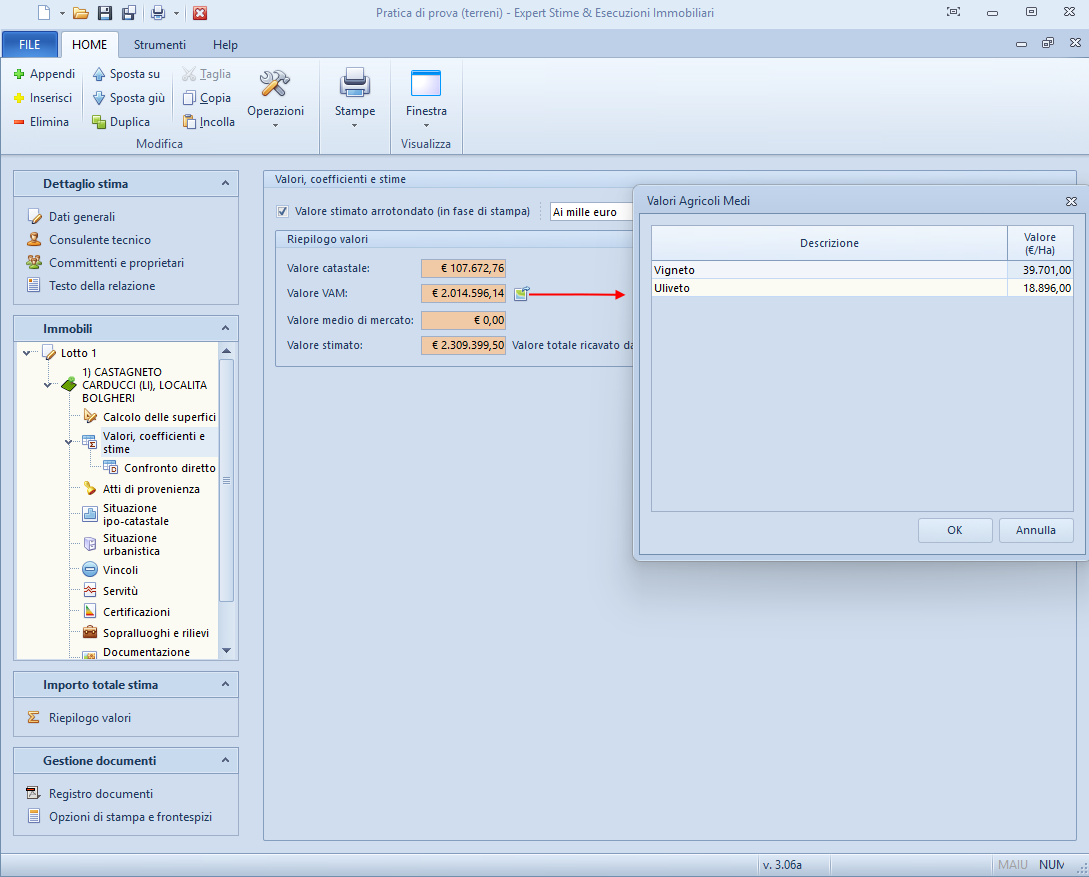Open Riepilogo valori link in sidebar
Viewport: 1089px width, 877px height.
[x=89, y=718]
